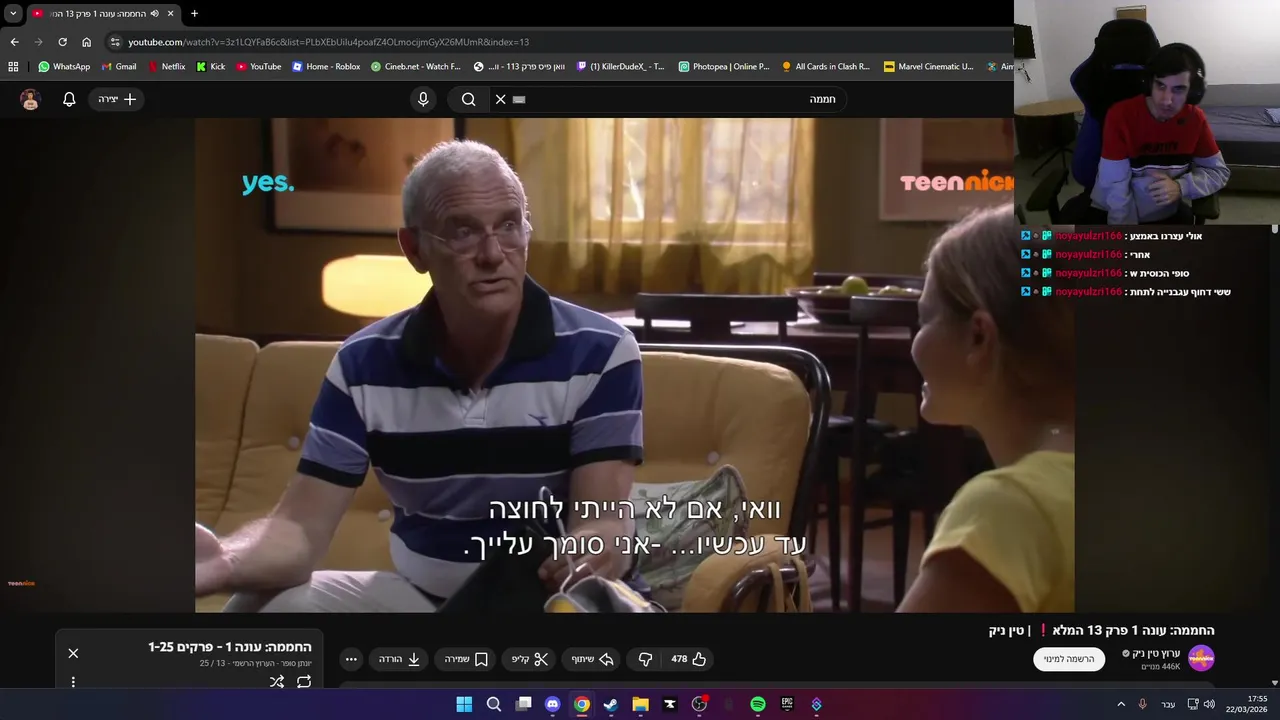The image size is (1280, 720).
Task: Open All Cards in Clash R... bookmark
Action: pos(825,66)
